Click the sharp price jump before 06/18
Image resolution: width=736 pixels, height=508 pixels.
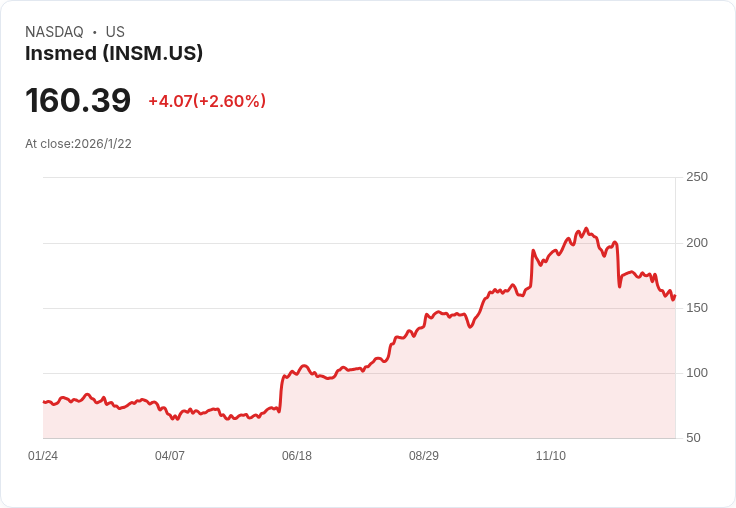pos(281,393)
